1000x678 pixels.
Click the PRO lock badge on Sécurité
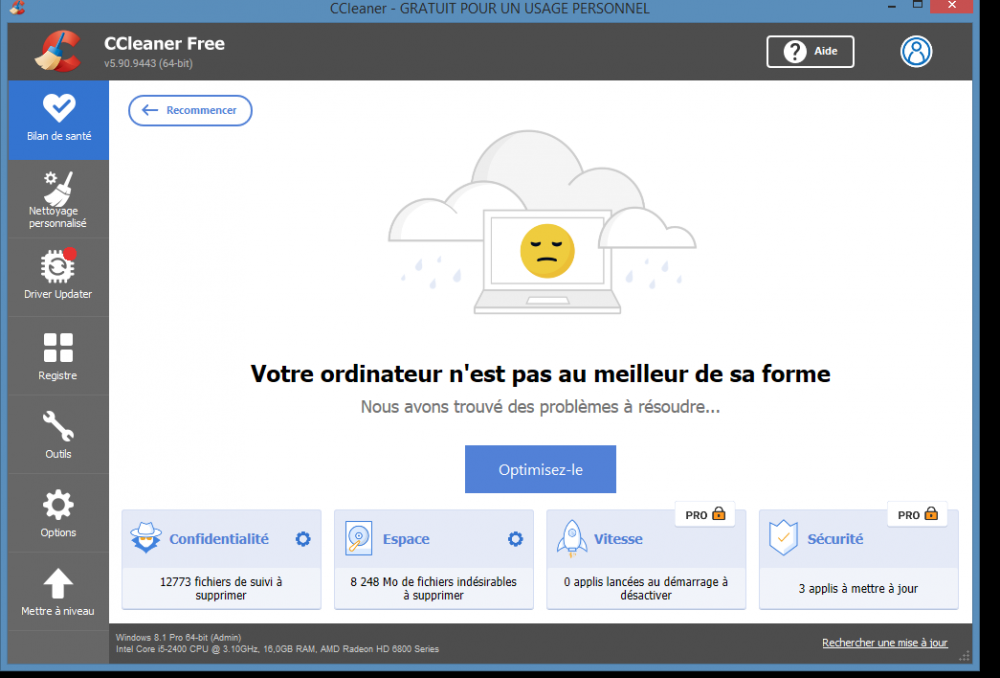917,514
